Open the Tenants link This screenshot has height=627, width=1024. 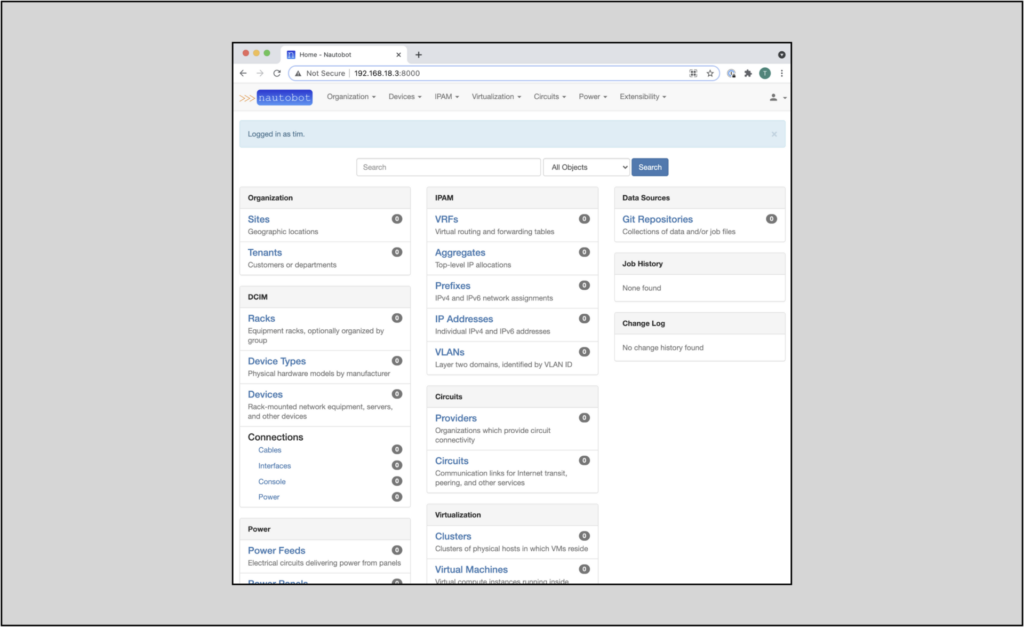point(264,253)
